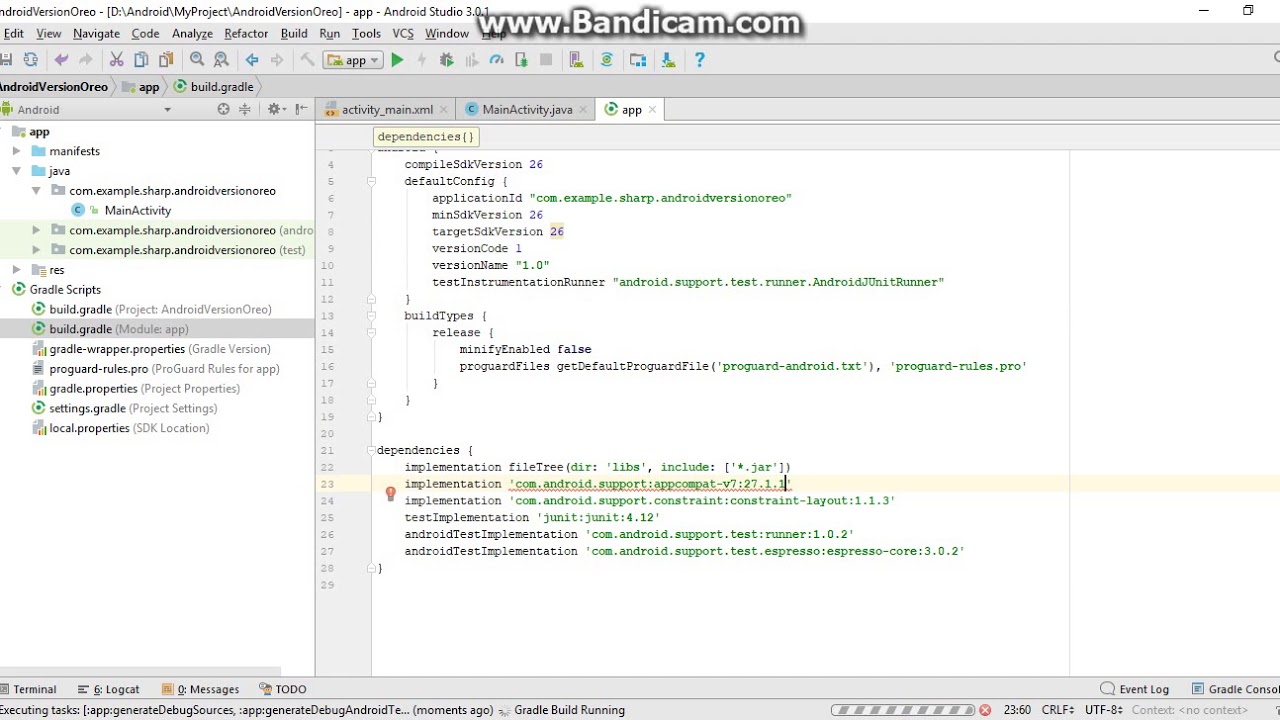The image size is (1280, 720).
Task: Change UTF-8 encoding selector
Action: point(1105,710)
